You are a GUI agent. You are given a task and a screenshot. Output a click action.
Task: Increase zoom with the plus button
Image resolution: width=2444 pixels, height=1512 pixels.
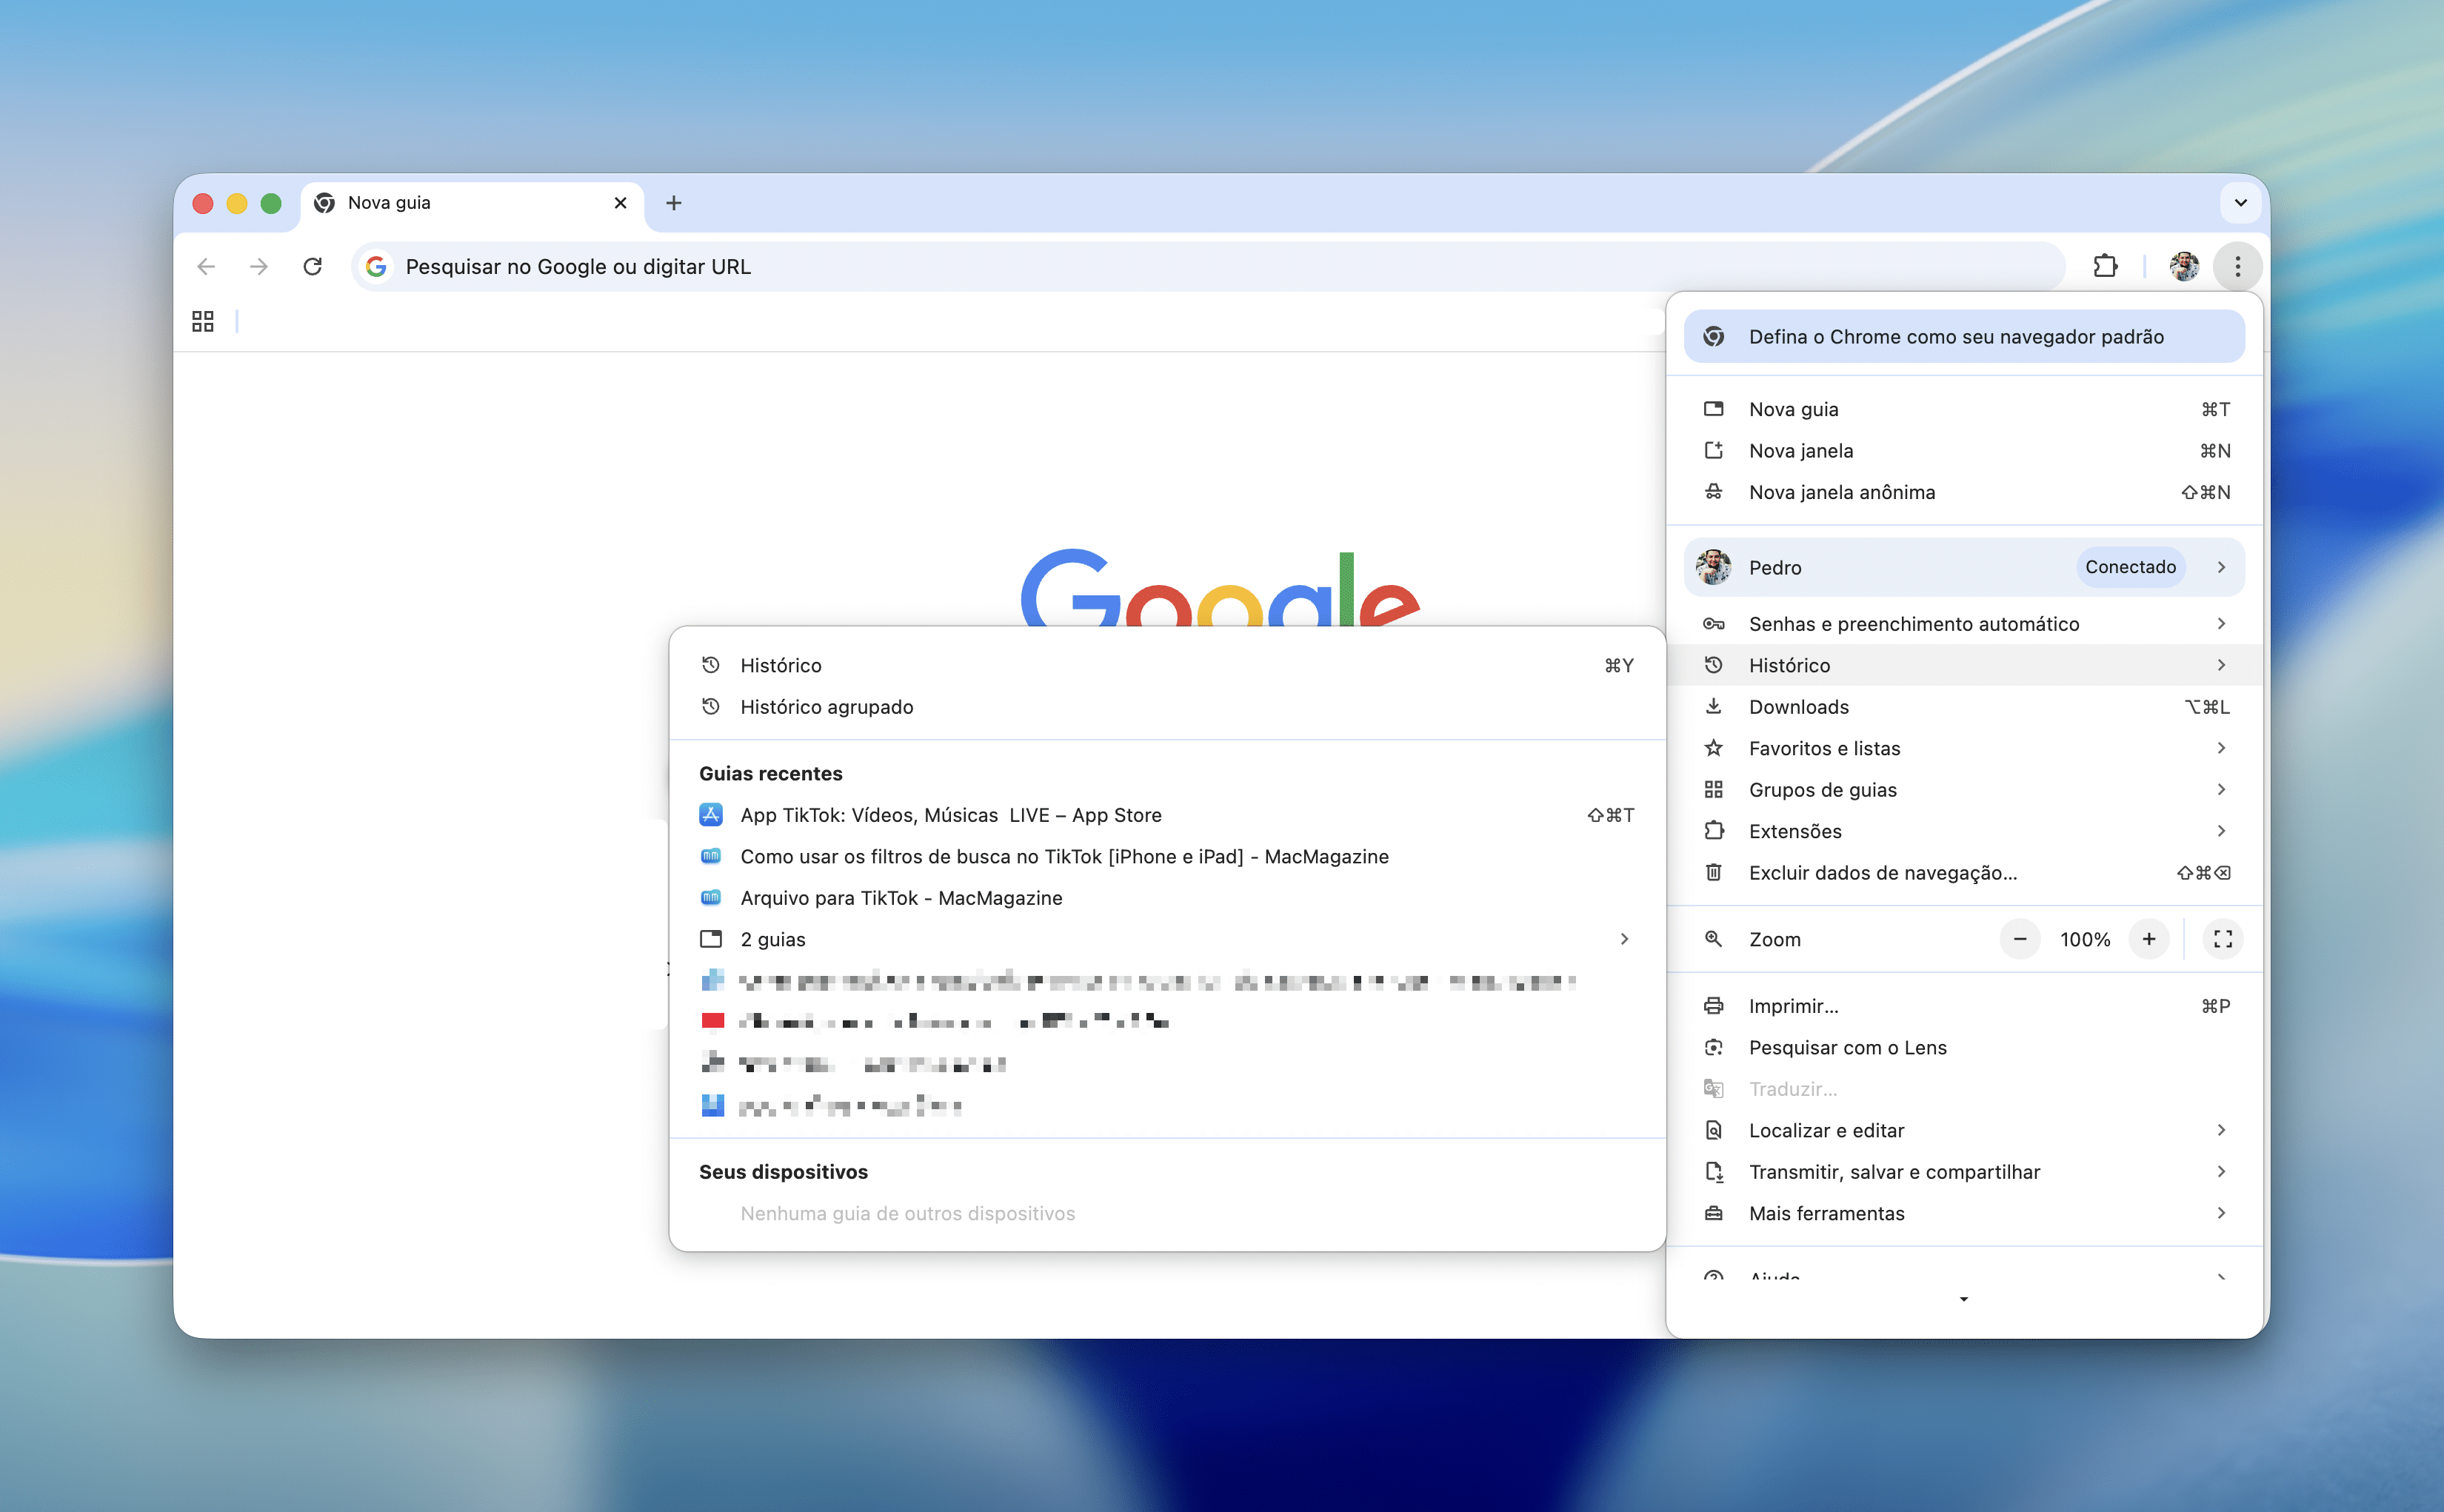[2148, 939]
